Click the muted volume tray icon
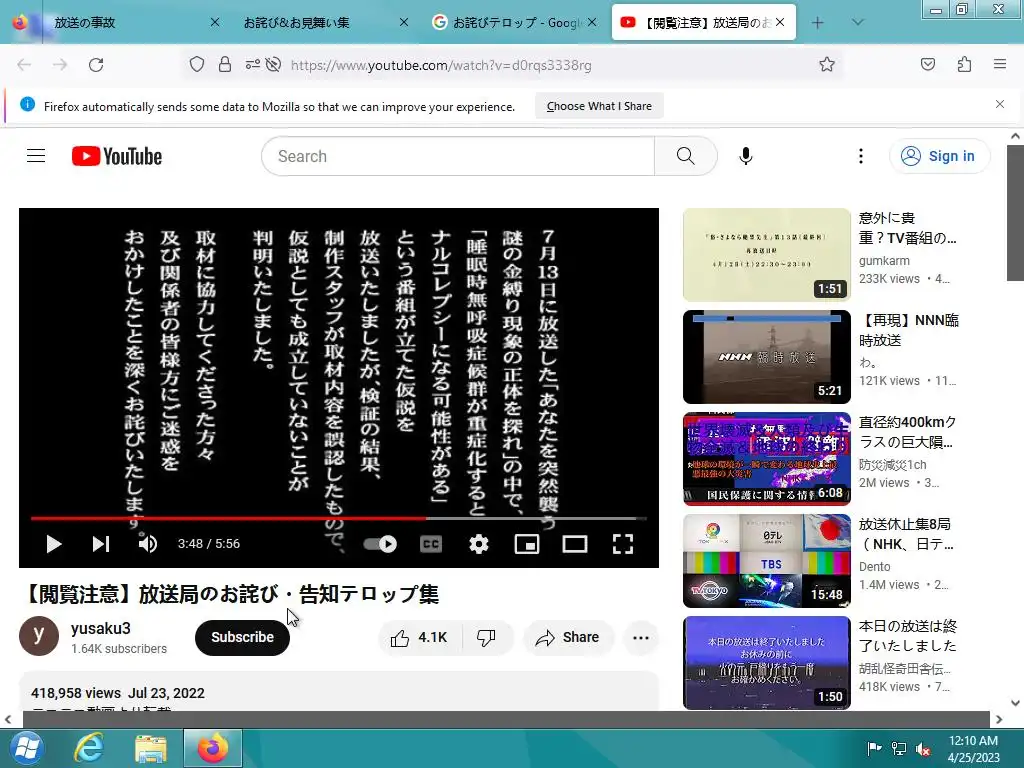The width and height of the screenshot is (1024, 768). 923,748
